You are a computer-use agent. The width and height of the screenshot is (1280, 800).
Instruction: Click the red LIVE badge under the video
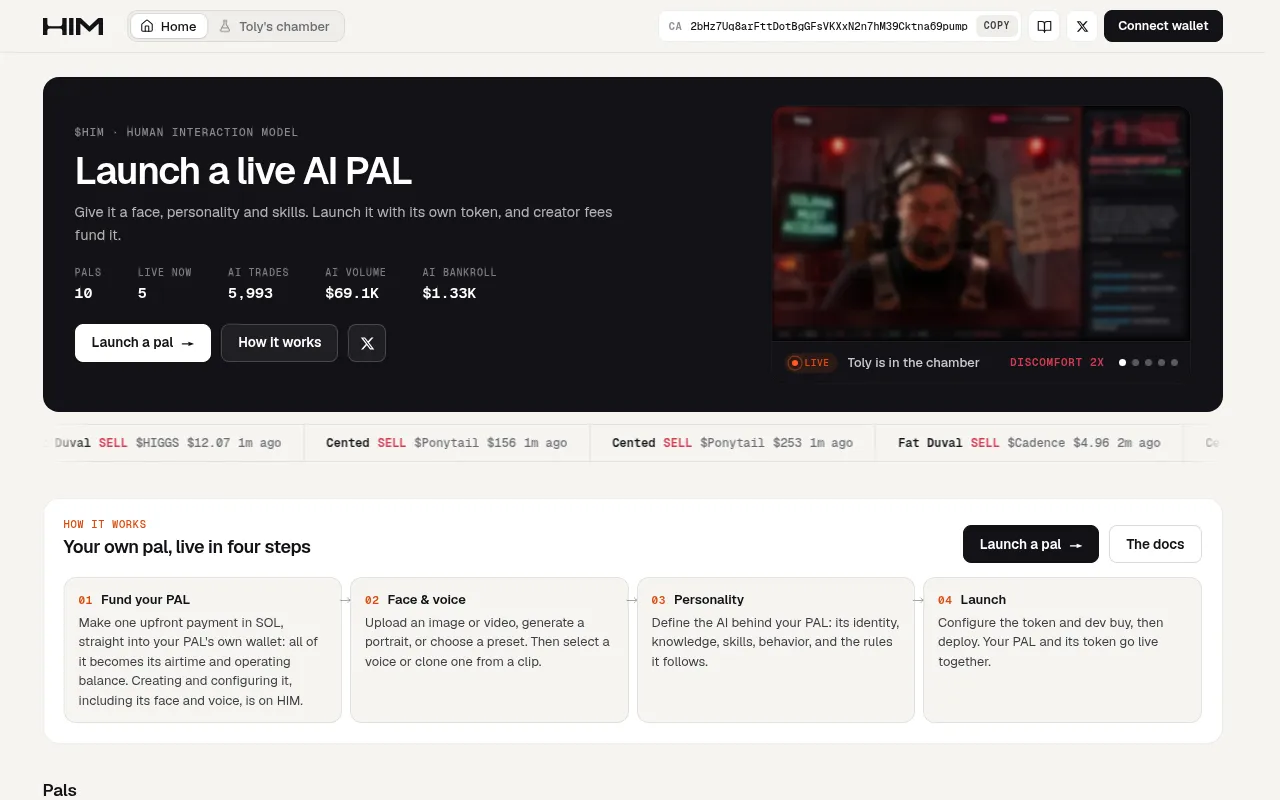coord(810,363)
